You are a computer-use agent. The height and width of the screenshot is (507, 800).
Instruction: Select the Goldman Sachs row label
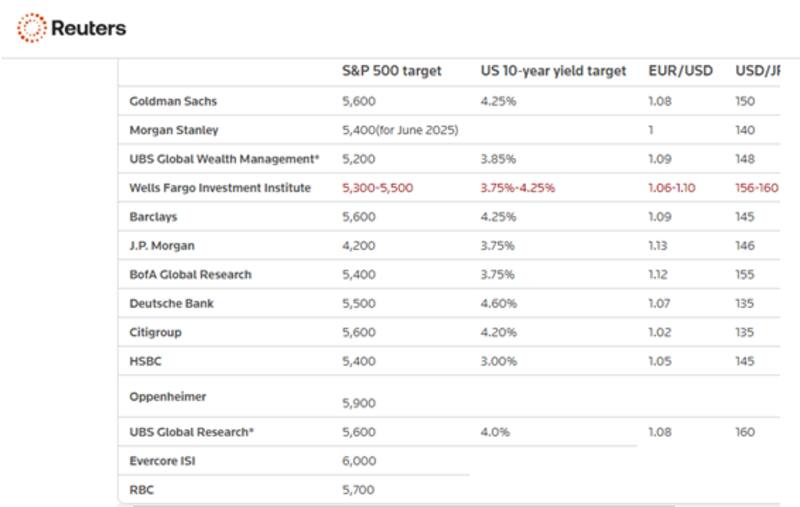pos(173,101)
